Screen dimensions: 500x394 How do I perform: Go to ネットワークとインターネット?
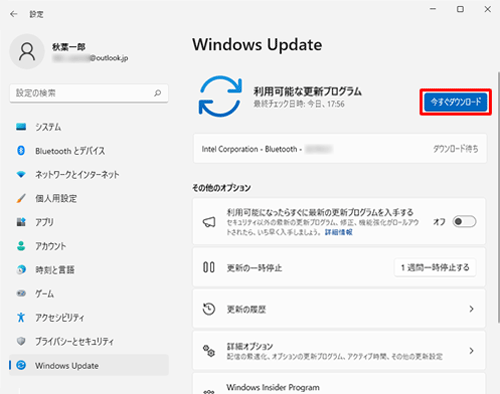(89, 174)
